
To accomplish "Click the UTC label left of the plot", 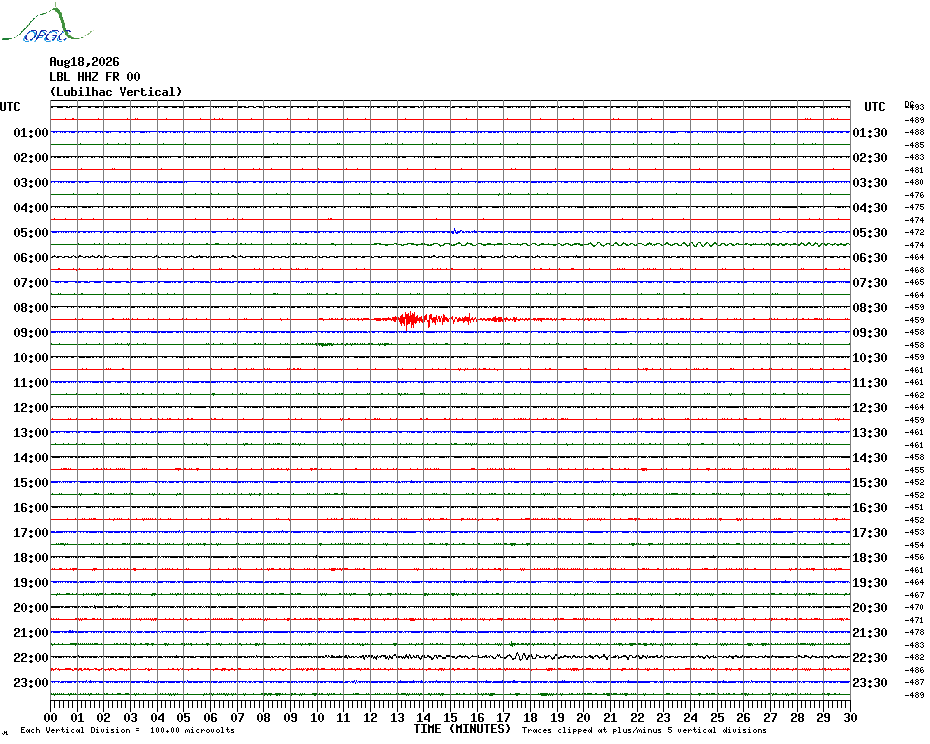I will pos(10,107).
